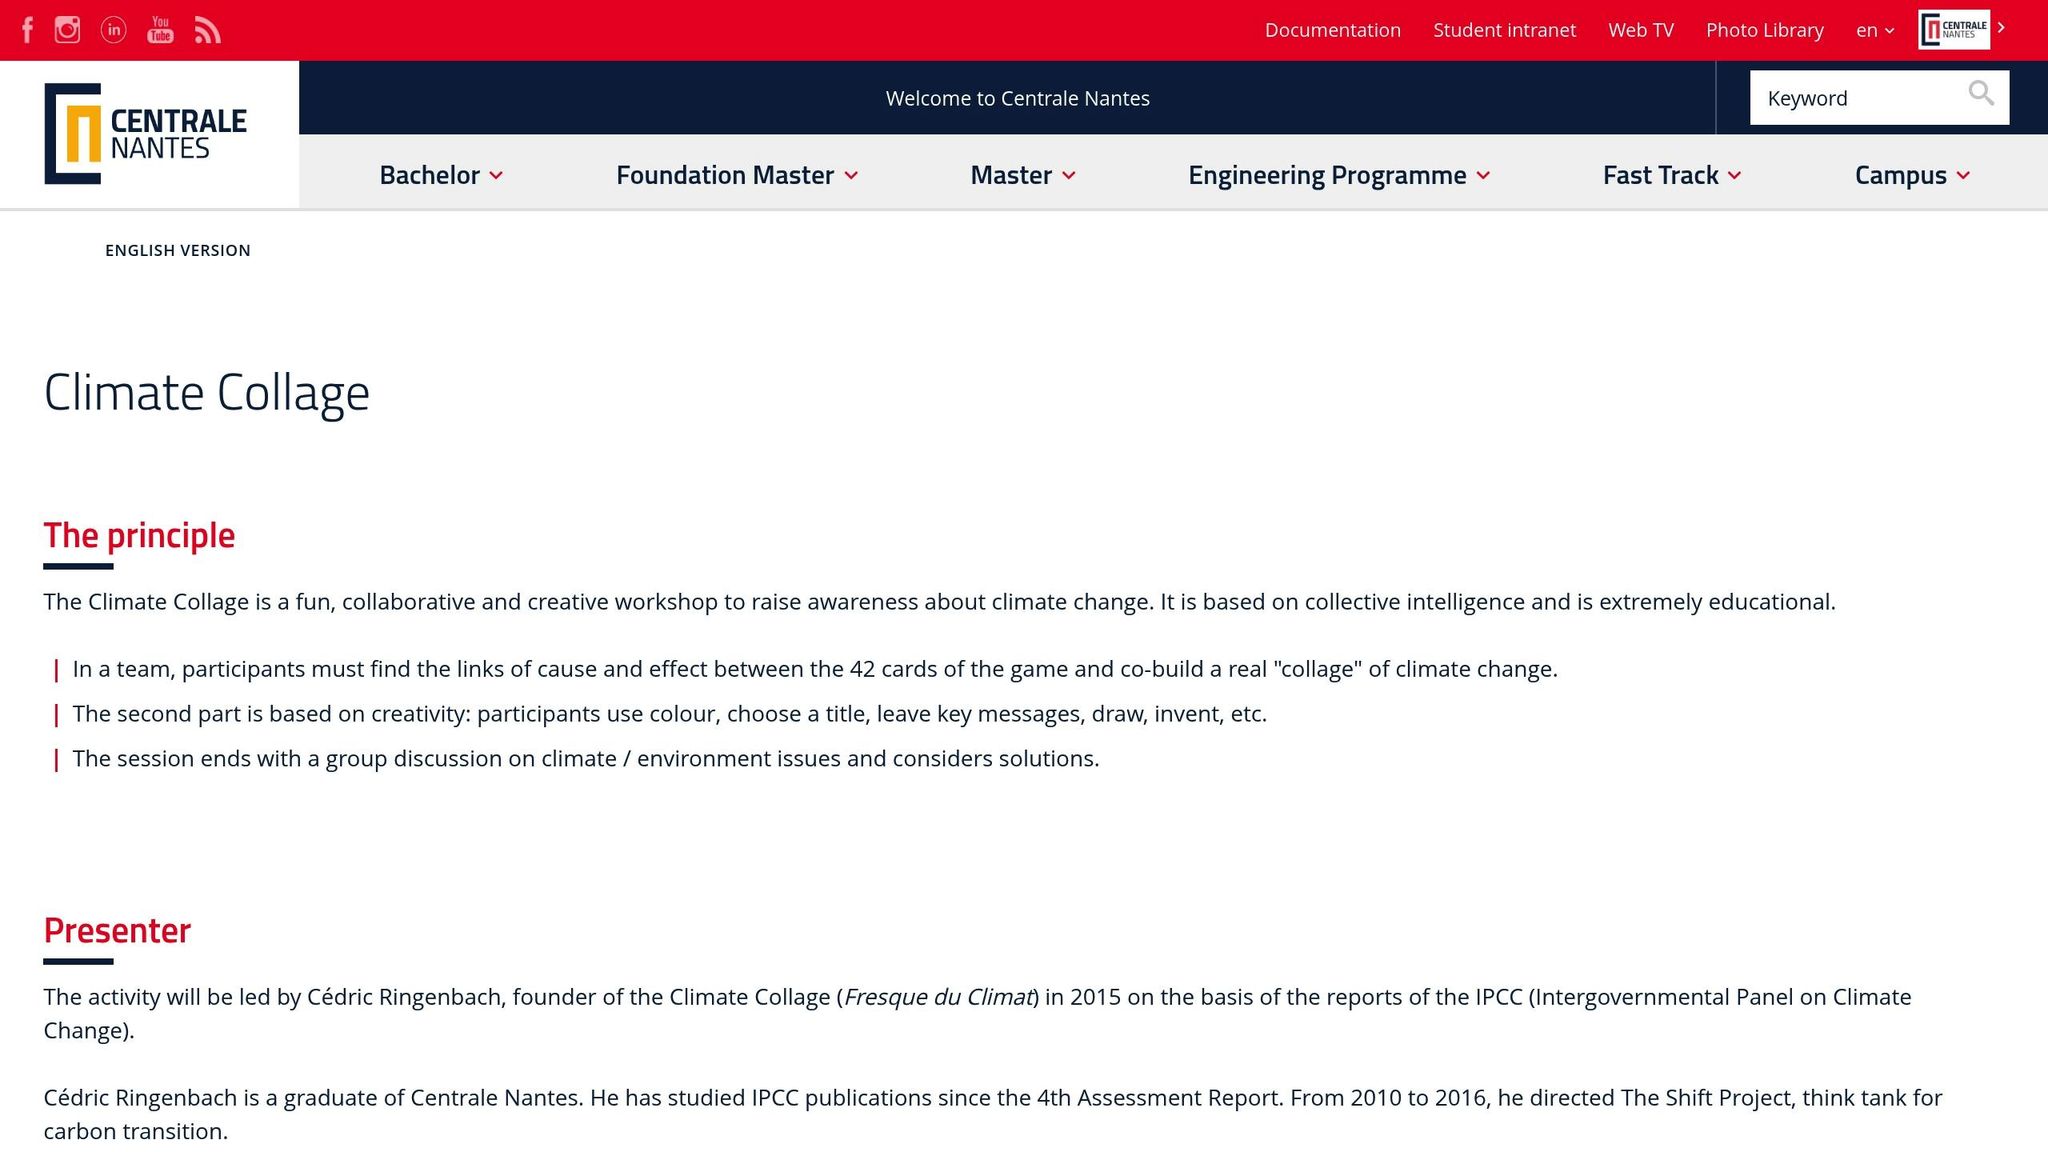Expand the Foundation Master menu

click(x=737, y=175)
